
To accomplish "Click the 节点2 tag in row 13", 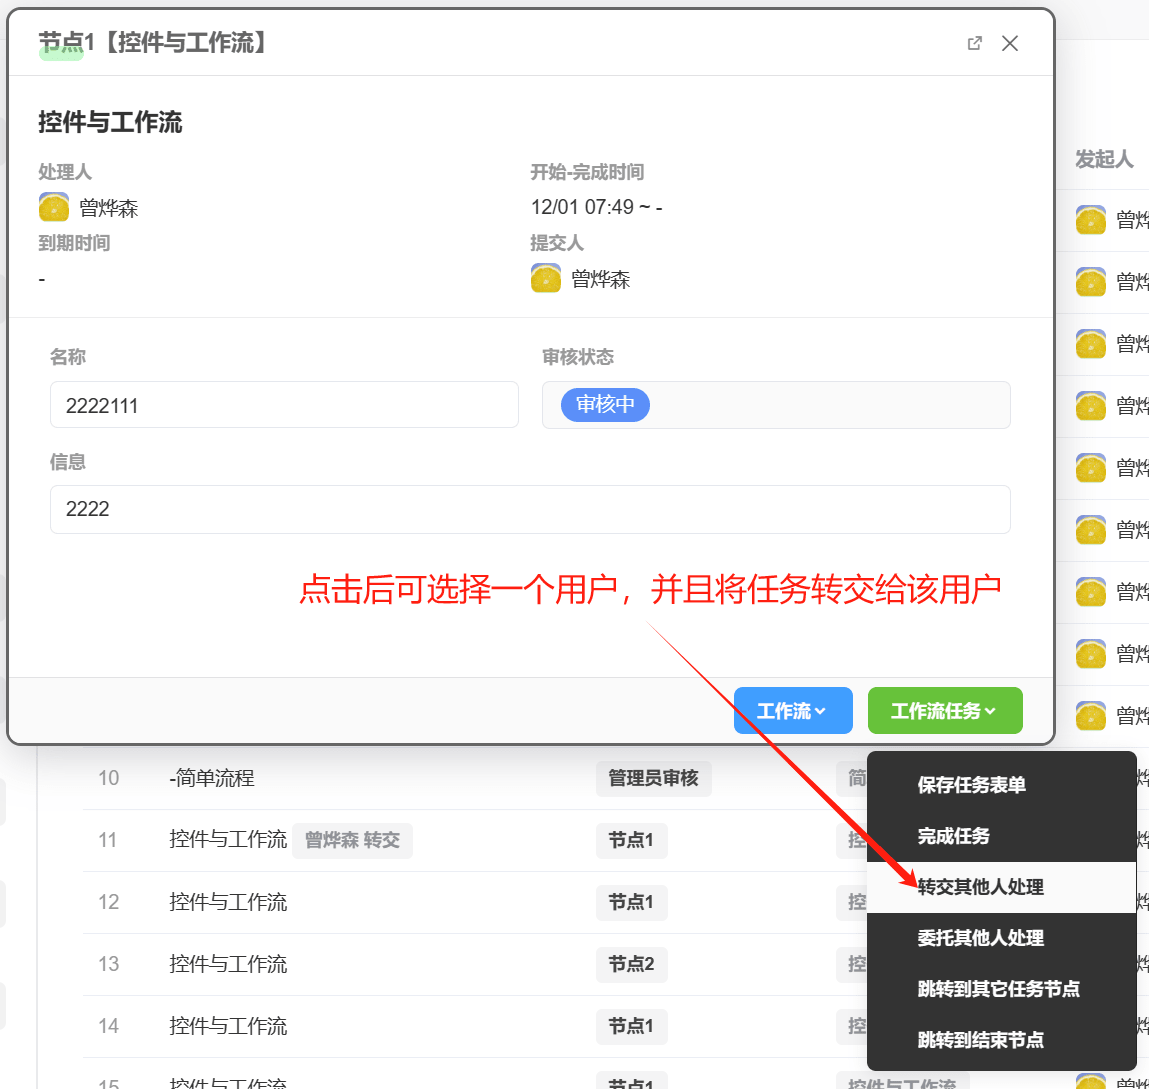I will click(x=631, y=964).
